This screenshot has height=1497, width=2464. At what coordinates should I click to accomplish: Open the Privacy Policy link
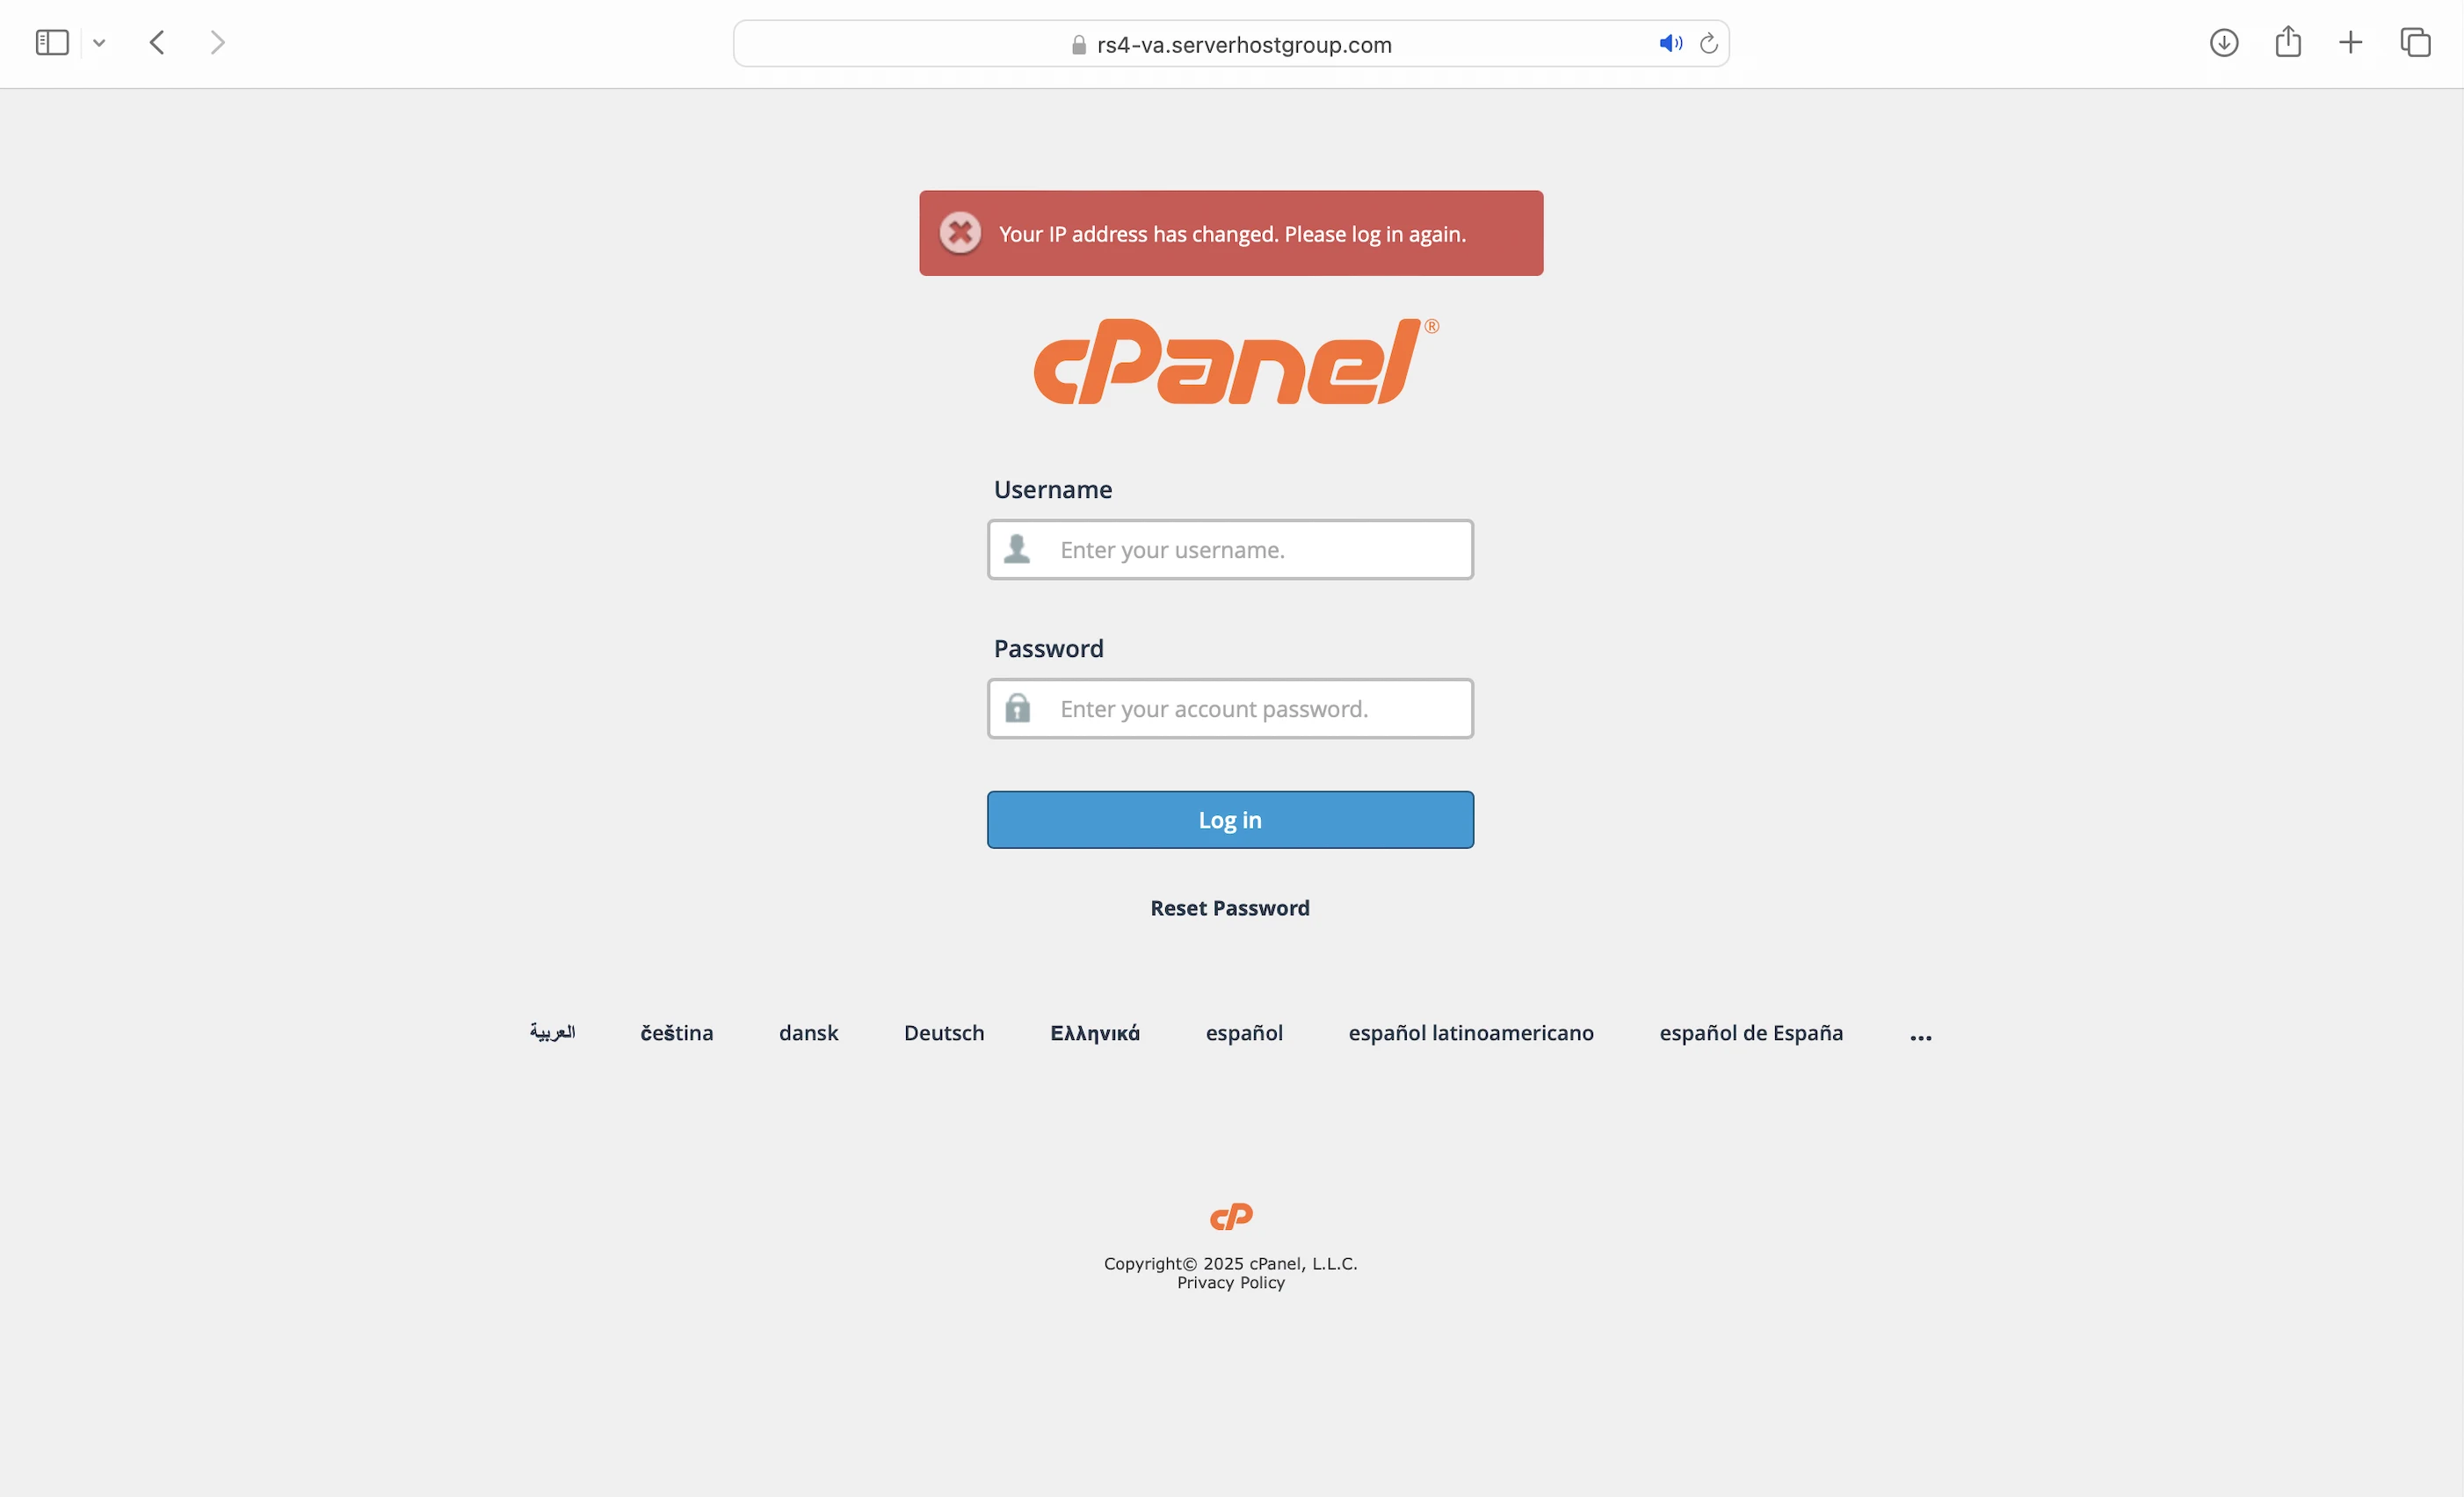[x=1231, y=1283]
